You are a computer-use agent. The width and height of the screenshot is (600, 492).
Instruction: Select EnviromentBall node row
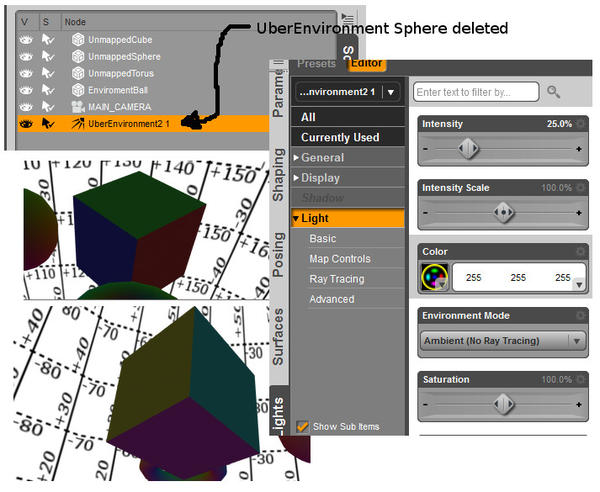pos(143,90)
